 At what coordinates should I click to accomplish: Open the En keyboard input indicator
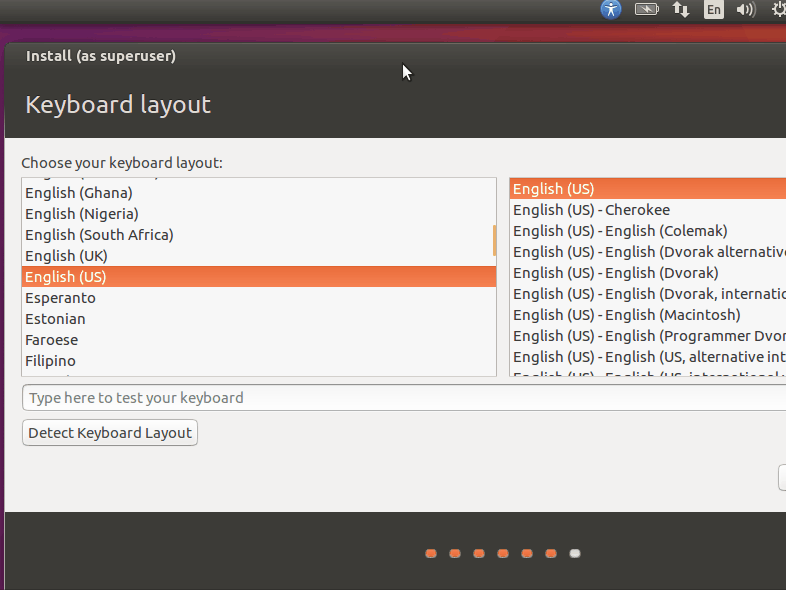click(714, 9)
